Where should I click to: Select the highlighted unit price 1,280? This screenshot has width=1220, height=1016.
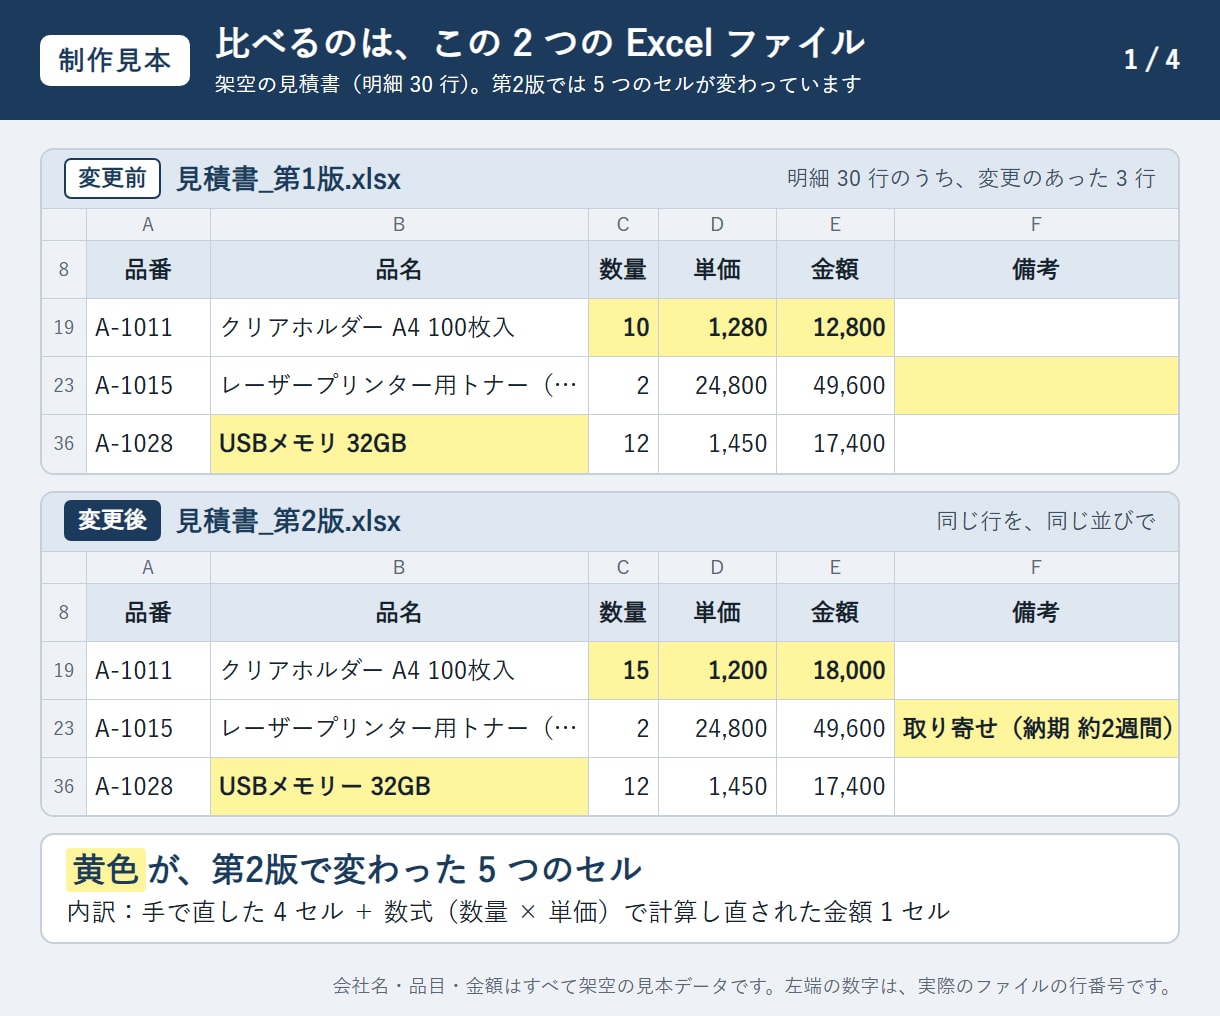tap(717, 328)
